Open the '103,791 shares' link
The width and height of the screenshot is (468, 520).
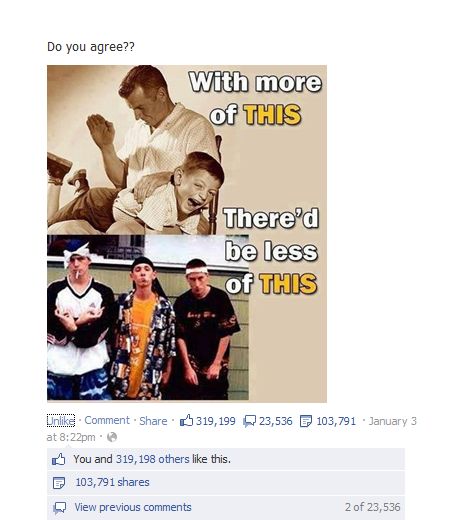pyautogui.click(x=112, y=482)
